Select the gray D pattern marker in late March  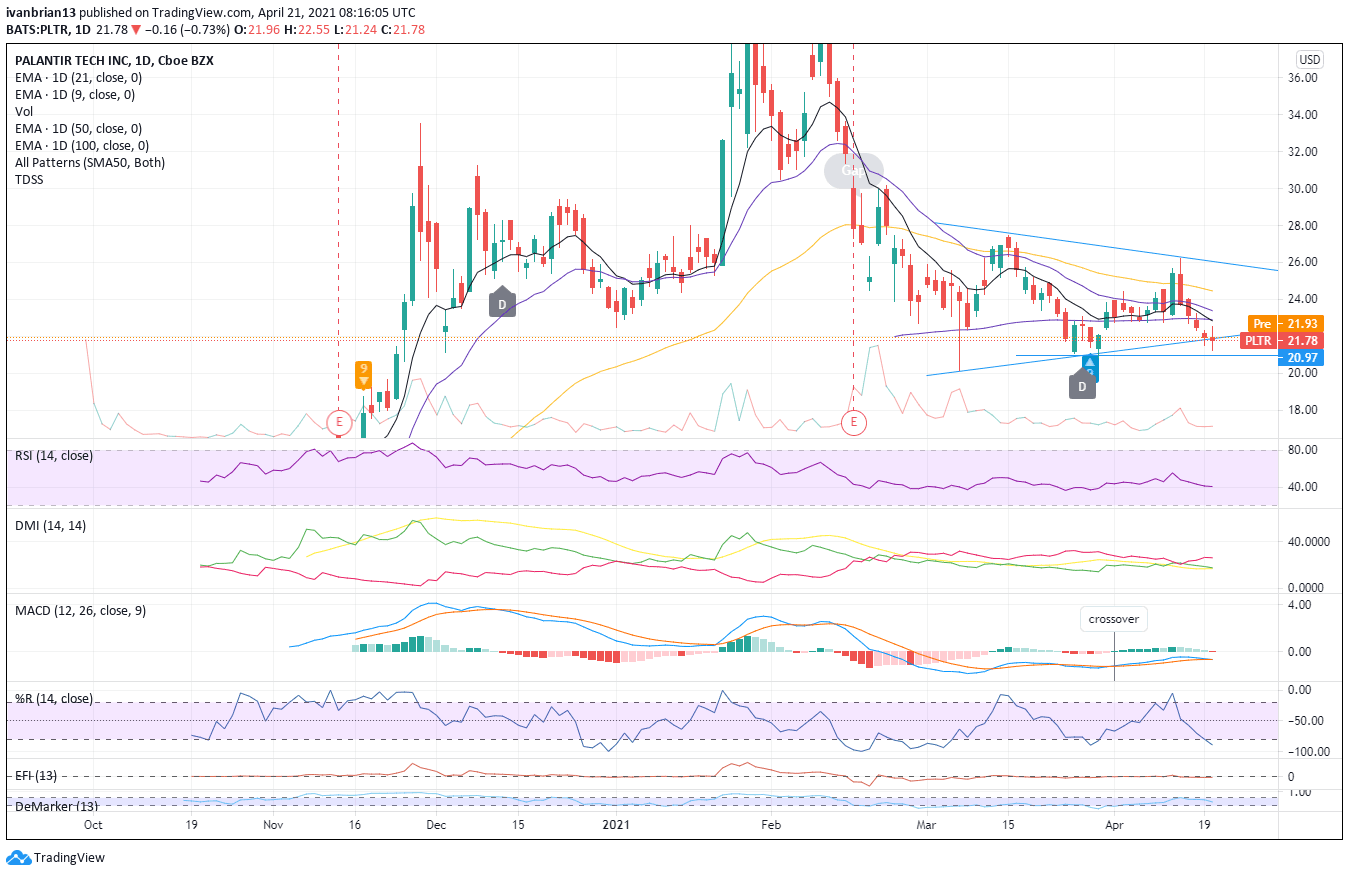pyautogui.click(x=1081, y=386)
